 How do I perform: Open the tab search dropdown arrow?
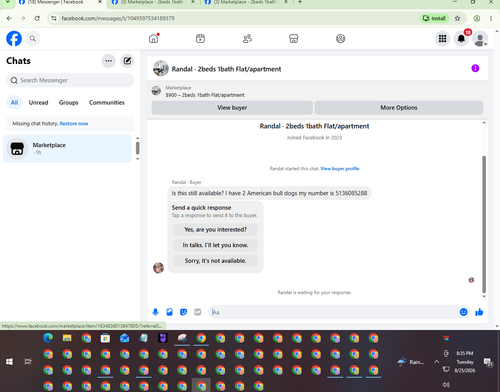7,2
